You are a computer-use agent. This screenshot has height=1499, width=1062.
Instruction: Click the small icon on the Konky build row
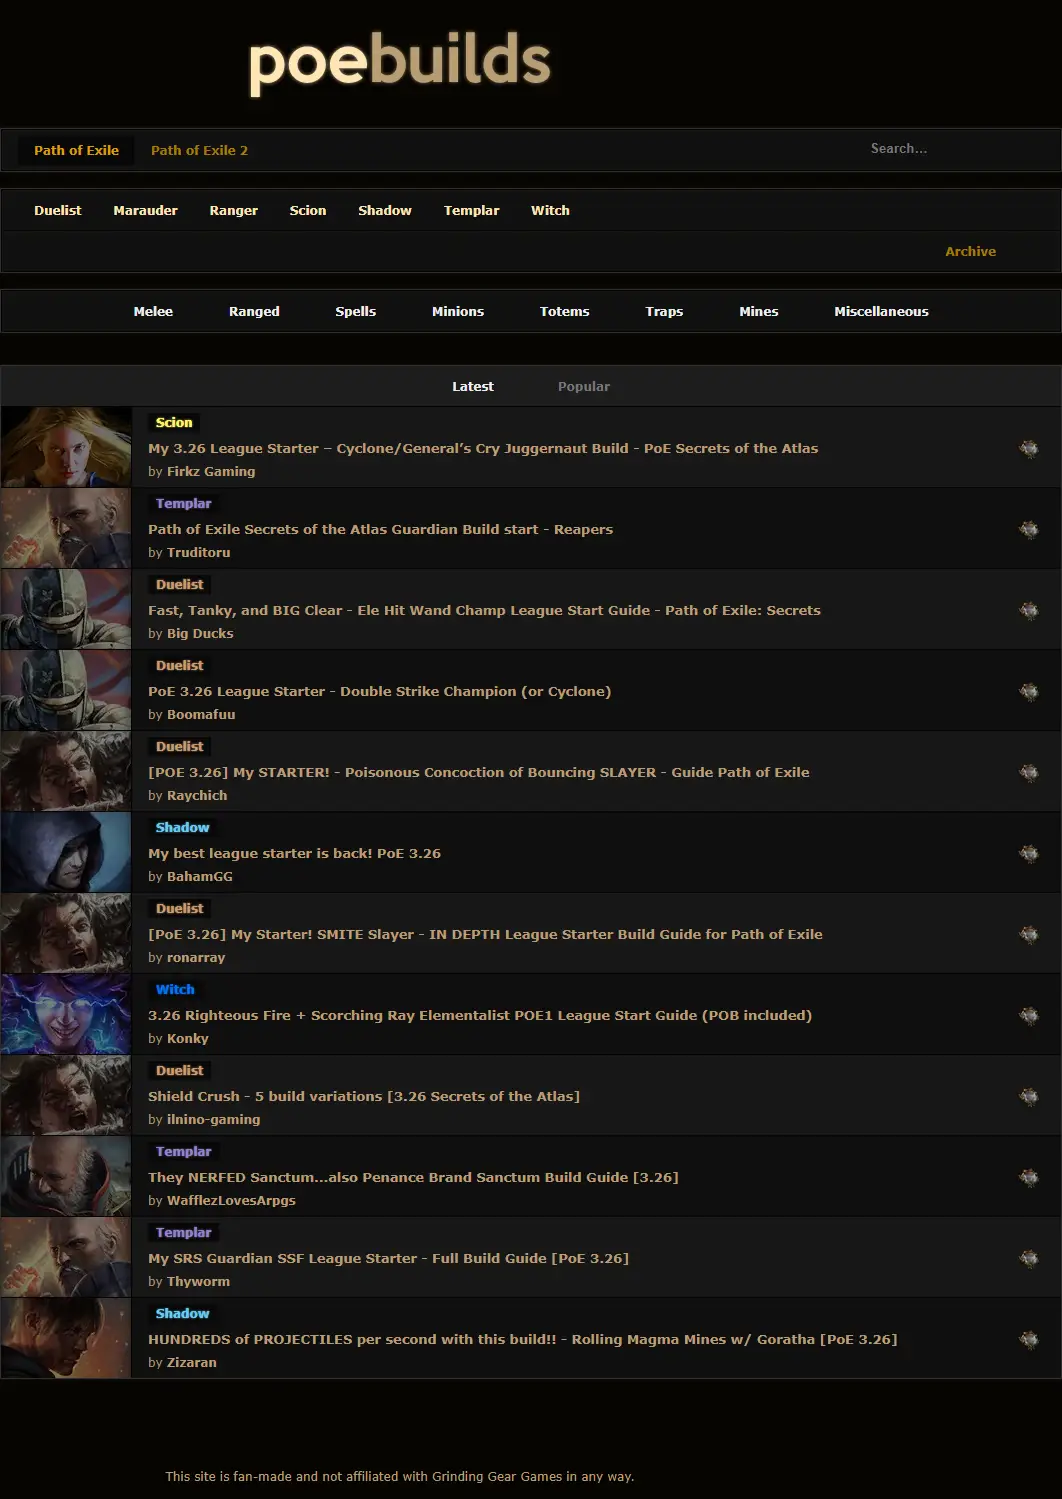coord(1028,1015)
